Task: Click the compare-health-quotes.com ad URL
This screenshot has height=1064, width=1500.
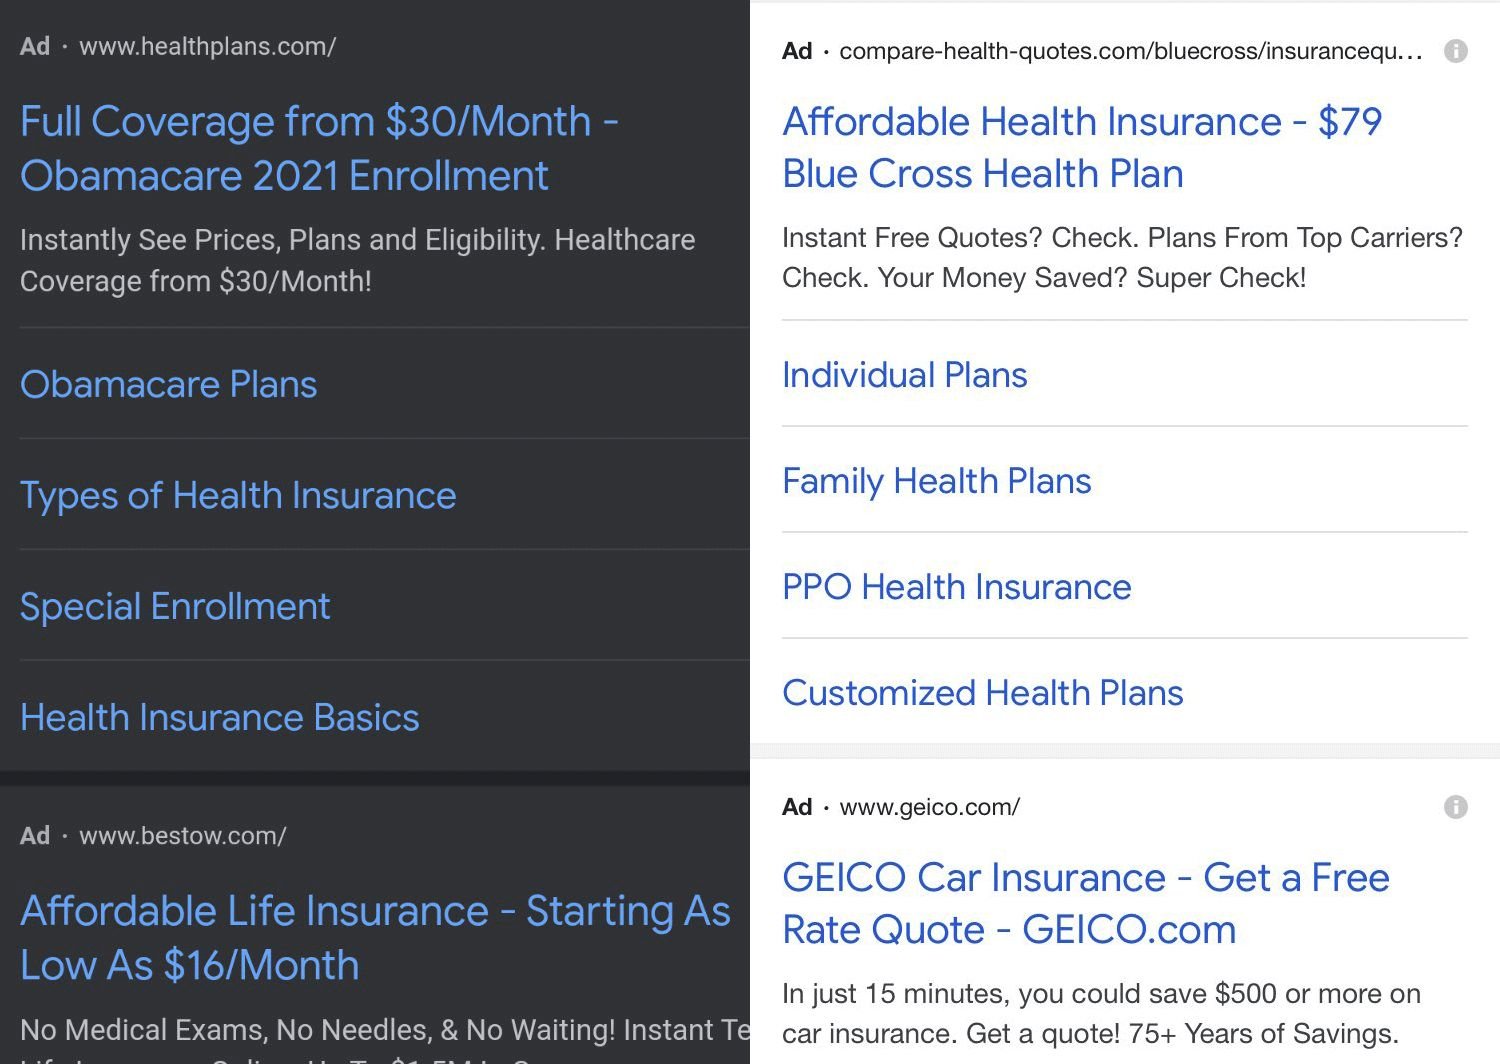Action: pos(1130,51)
